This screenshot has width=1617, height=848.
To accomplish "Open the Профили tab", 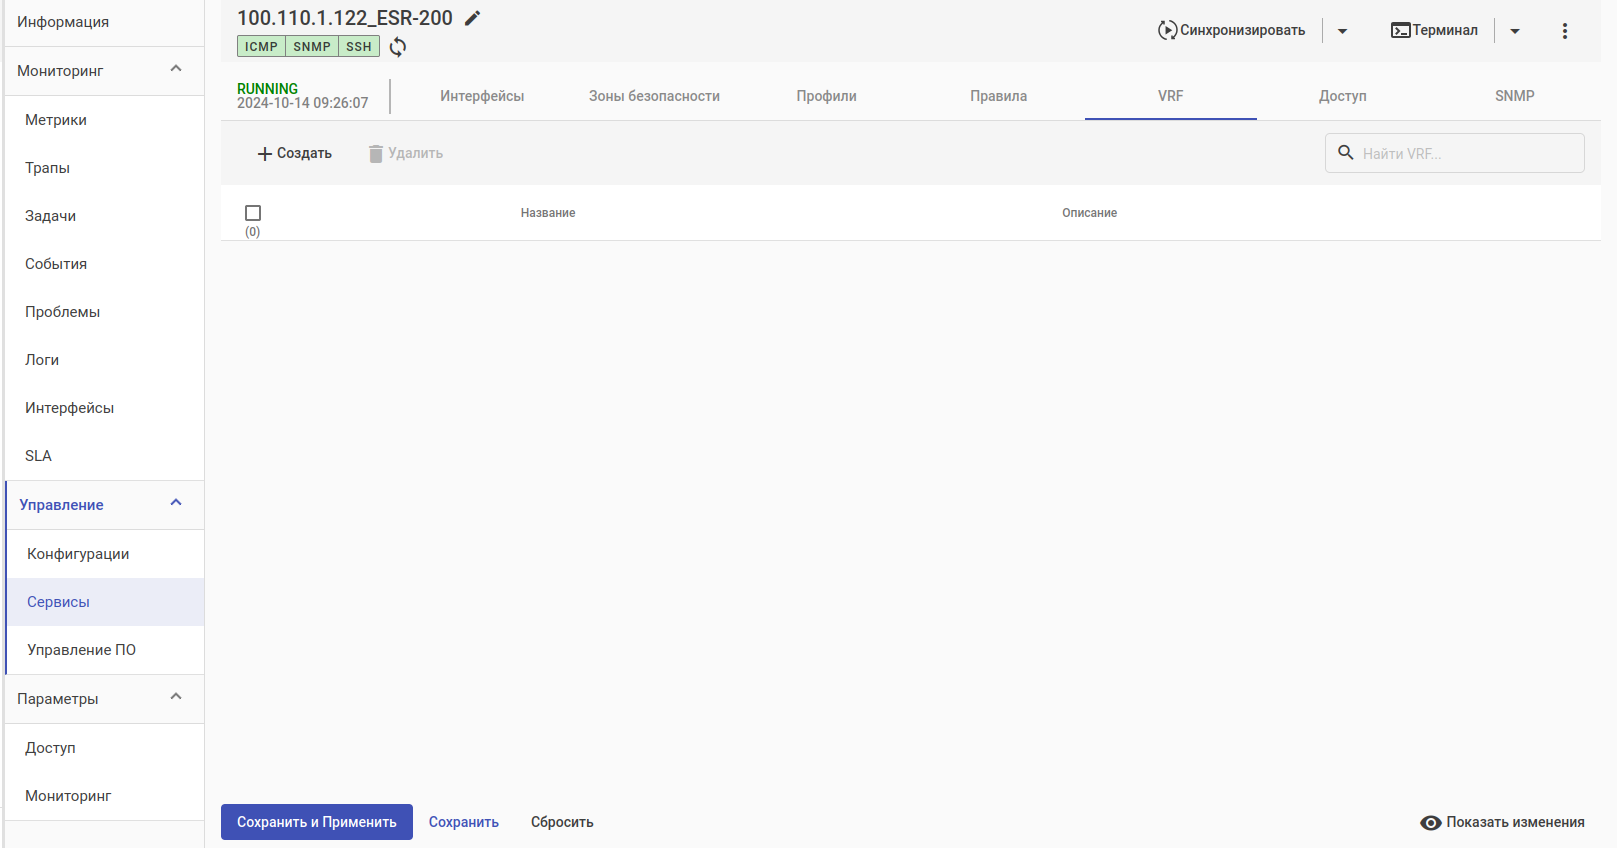I will tap(826, 96).
